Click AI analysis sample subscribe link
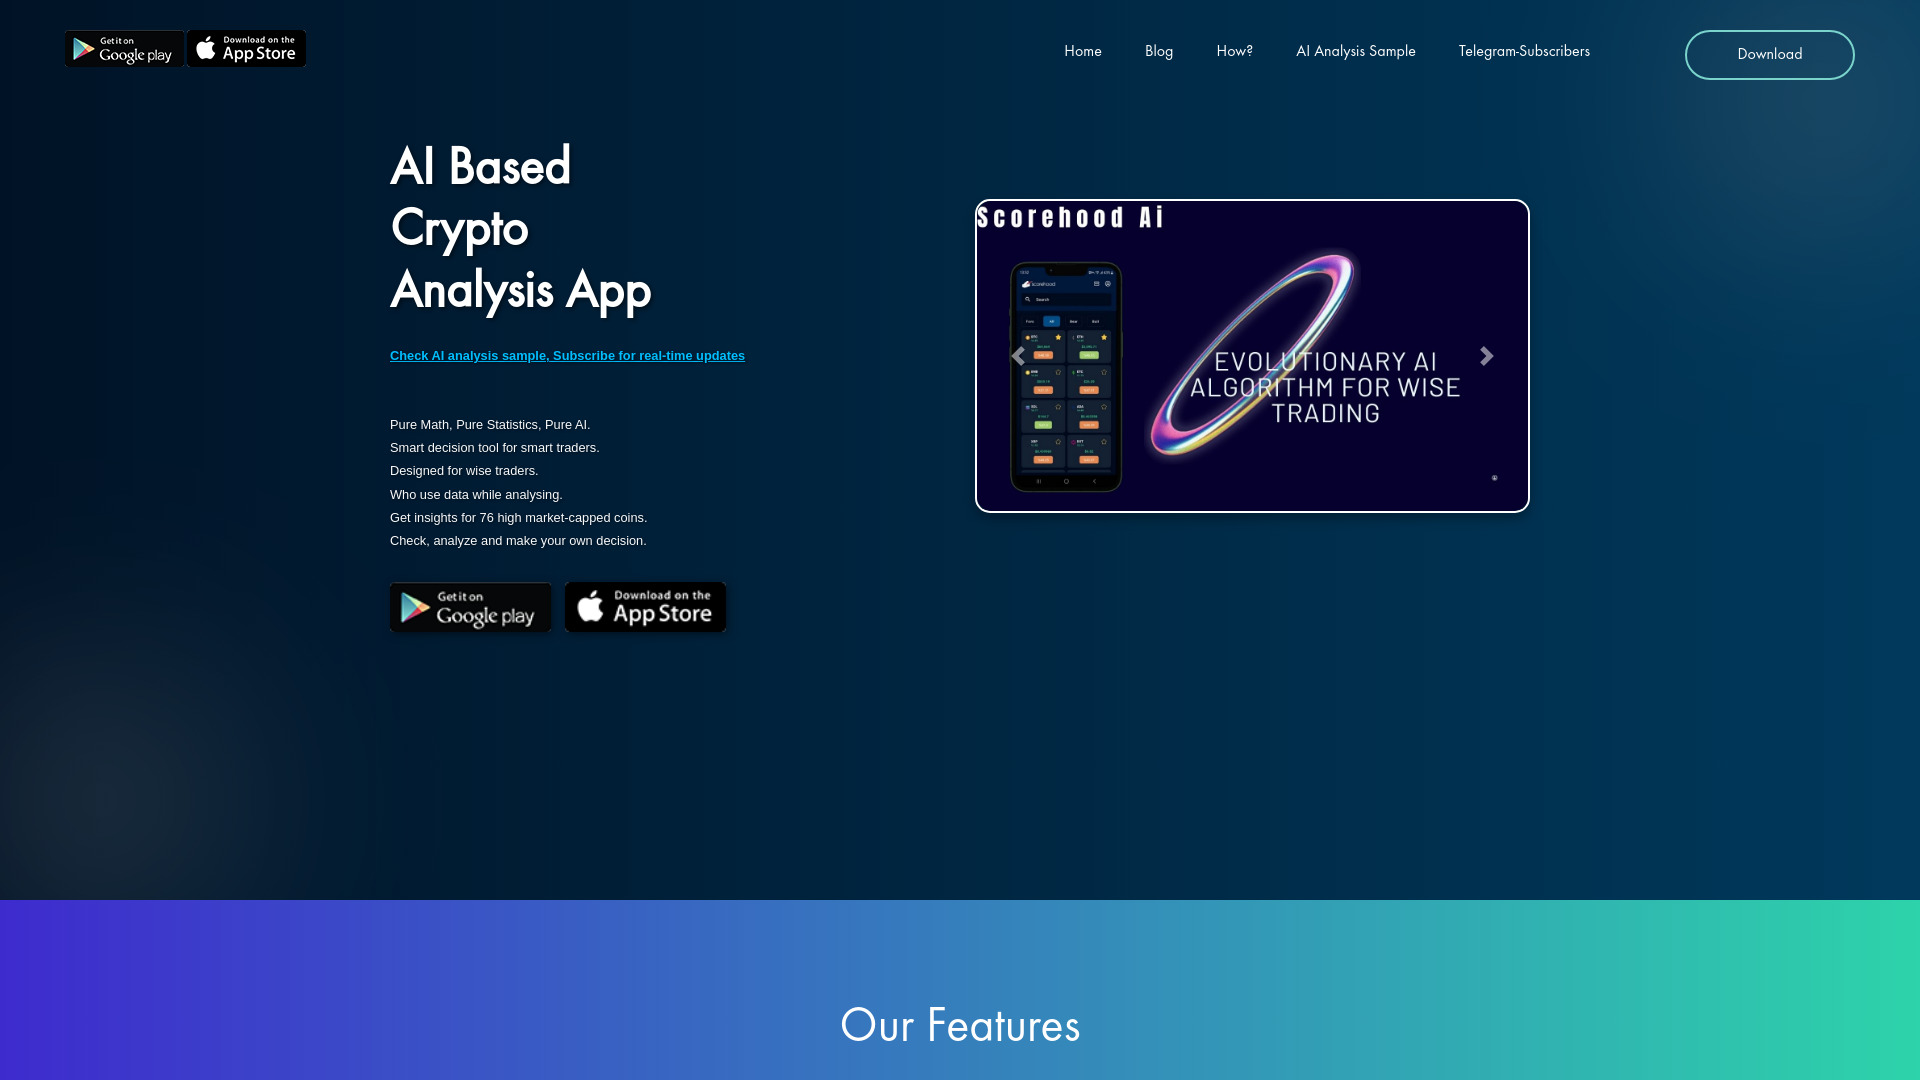Viewport: 1920px width, 1080px height. click(567, 355)
